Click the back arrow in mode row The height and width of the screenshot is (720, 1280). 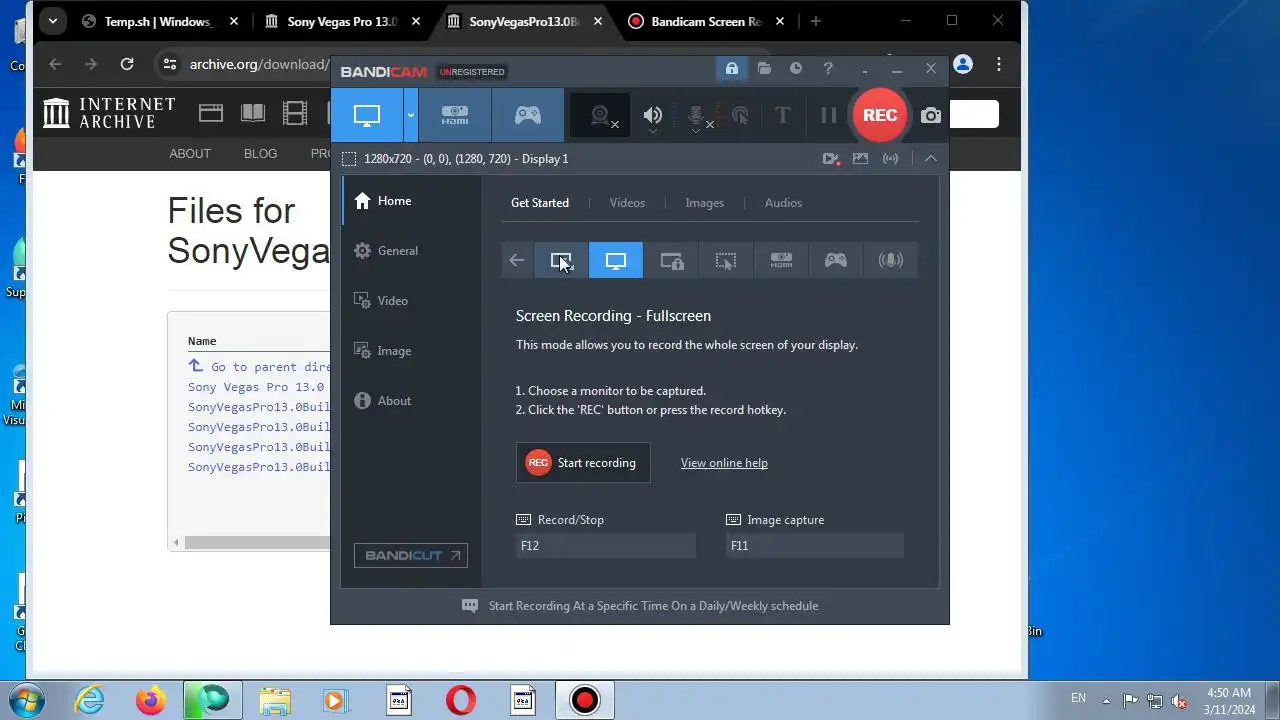click(516, 260)
